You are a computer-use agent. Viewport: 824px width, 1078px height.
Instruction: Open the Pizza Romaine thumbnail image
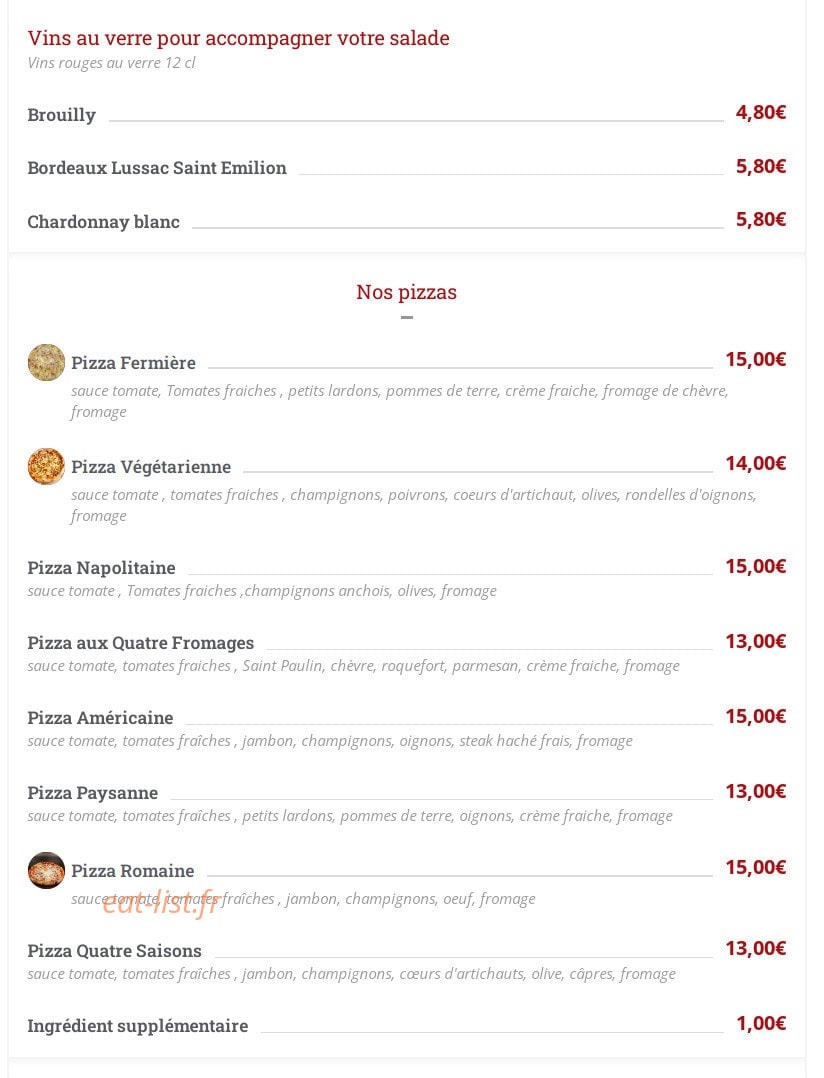point(46,870)
